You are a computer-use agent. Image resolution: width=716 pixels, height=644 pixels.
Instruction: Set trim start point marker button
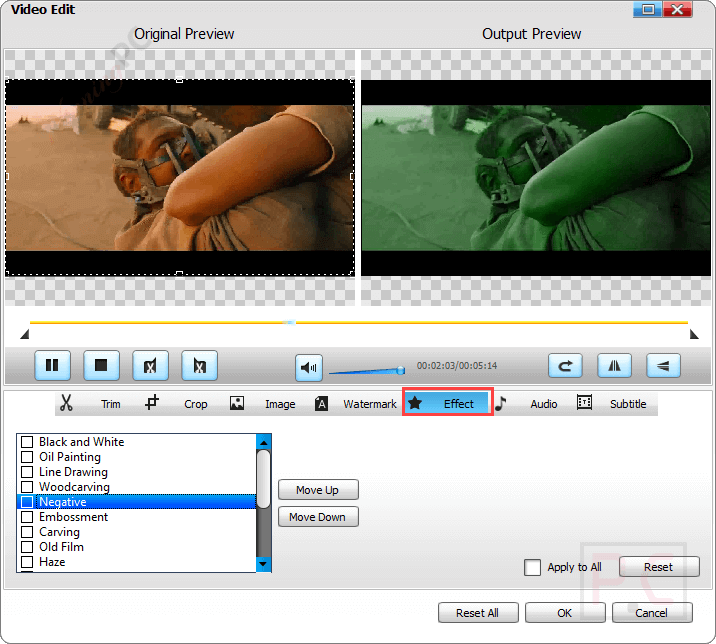pos(150,365)
